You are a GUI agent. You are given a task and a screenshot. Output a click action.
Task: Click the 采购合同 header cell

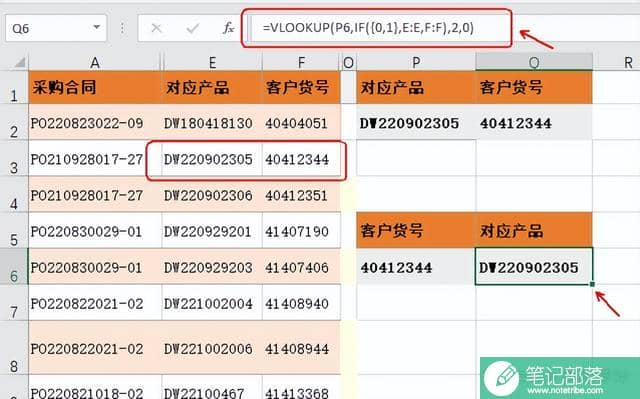click(x=95, y=87)
